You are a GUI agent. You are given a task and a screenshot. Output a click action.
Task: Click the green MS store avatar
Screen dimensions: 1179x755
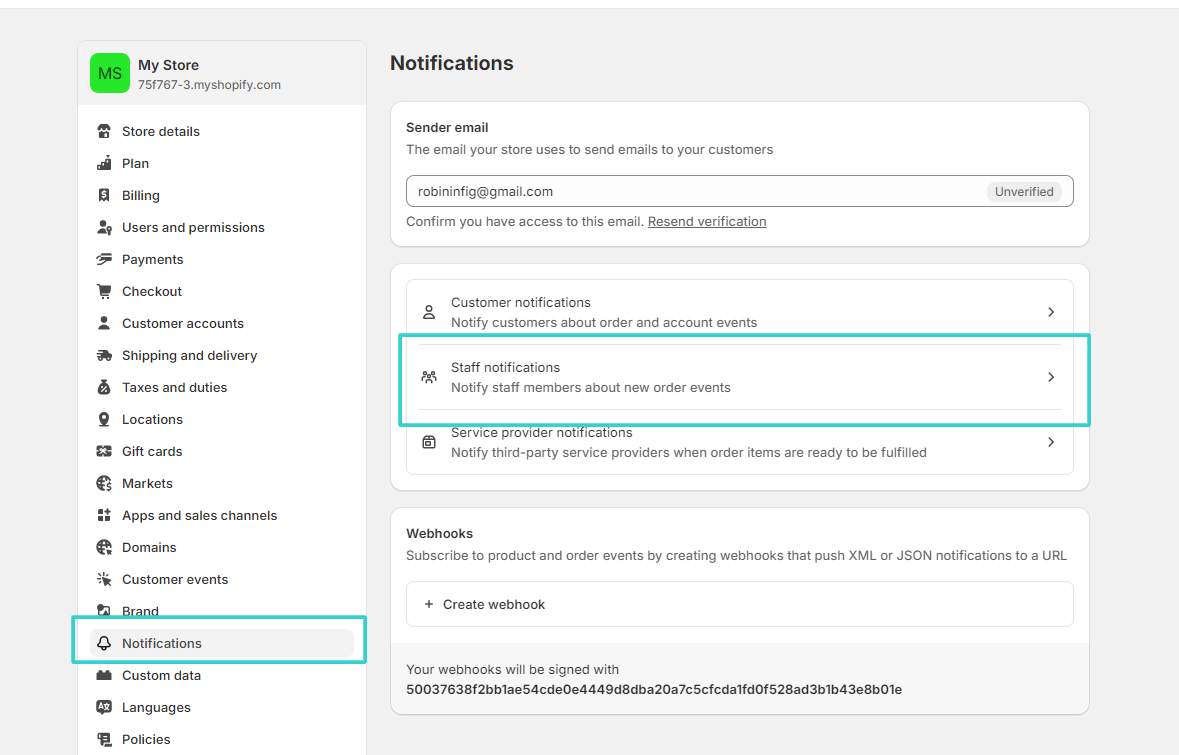(x=110, y=73)
